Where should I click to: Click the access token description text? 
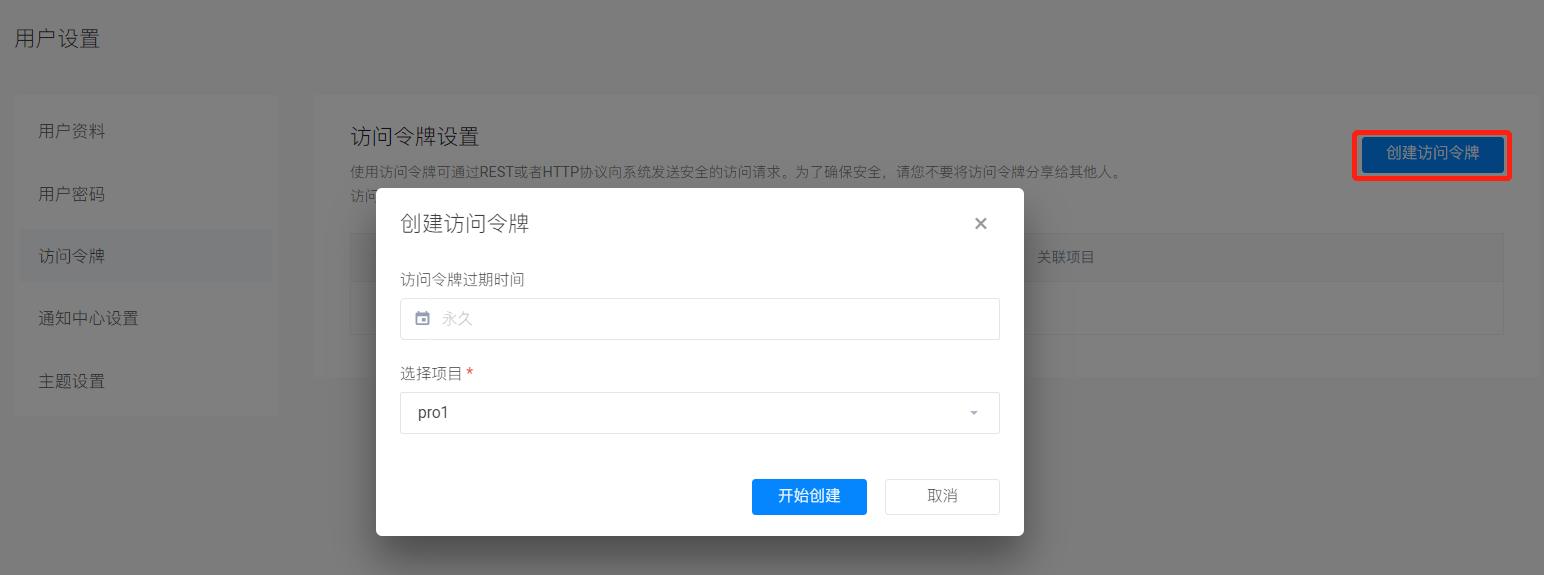pyautogui.click(x=736, y=172)
